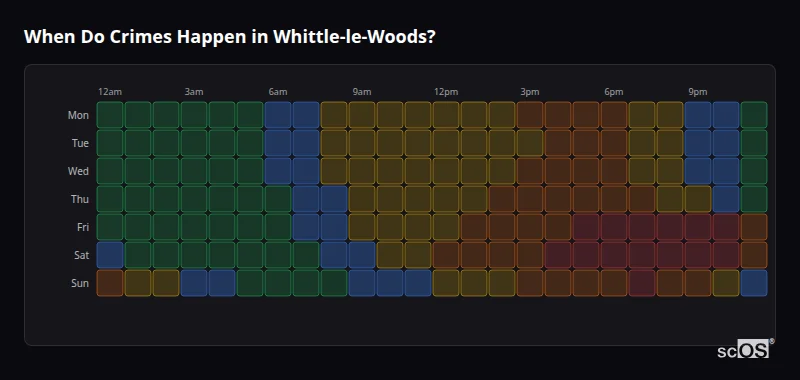Select the blue Monday 6am cell
800x380 pixels.
tap(278, 115)
